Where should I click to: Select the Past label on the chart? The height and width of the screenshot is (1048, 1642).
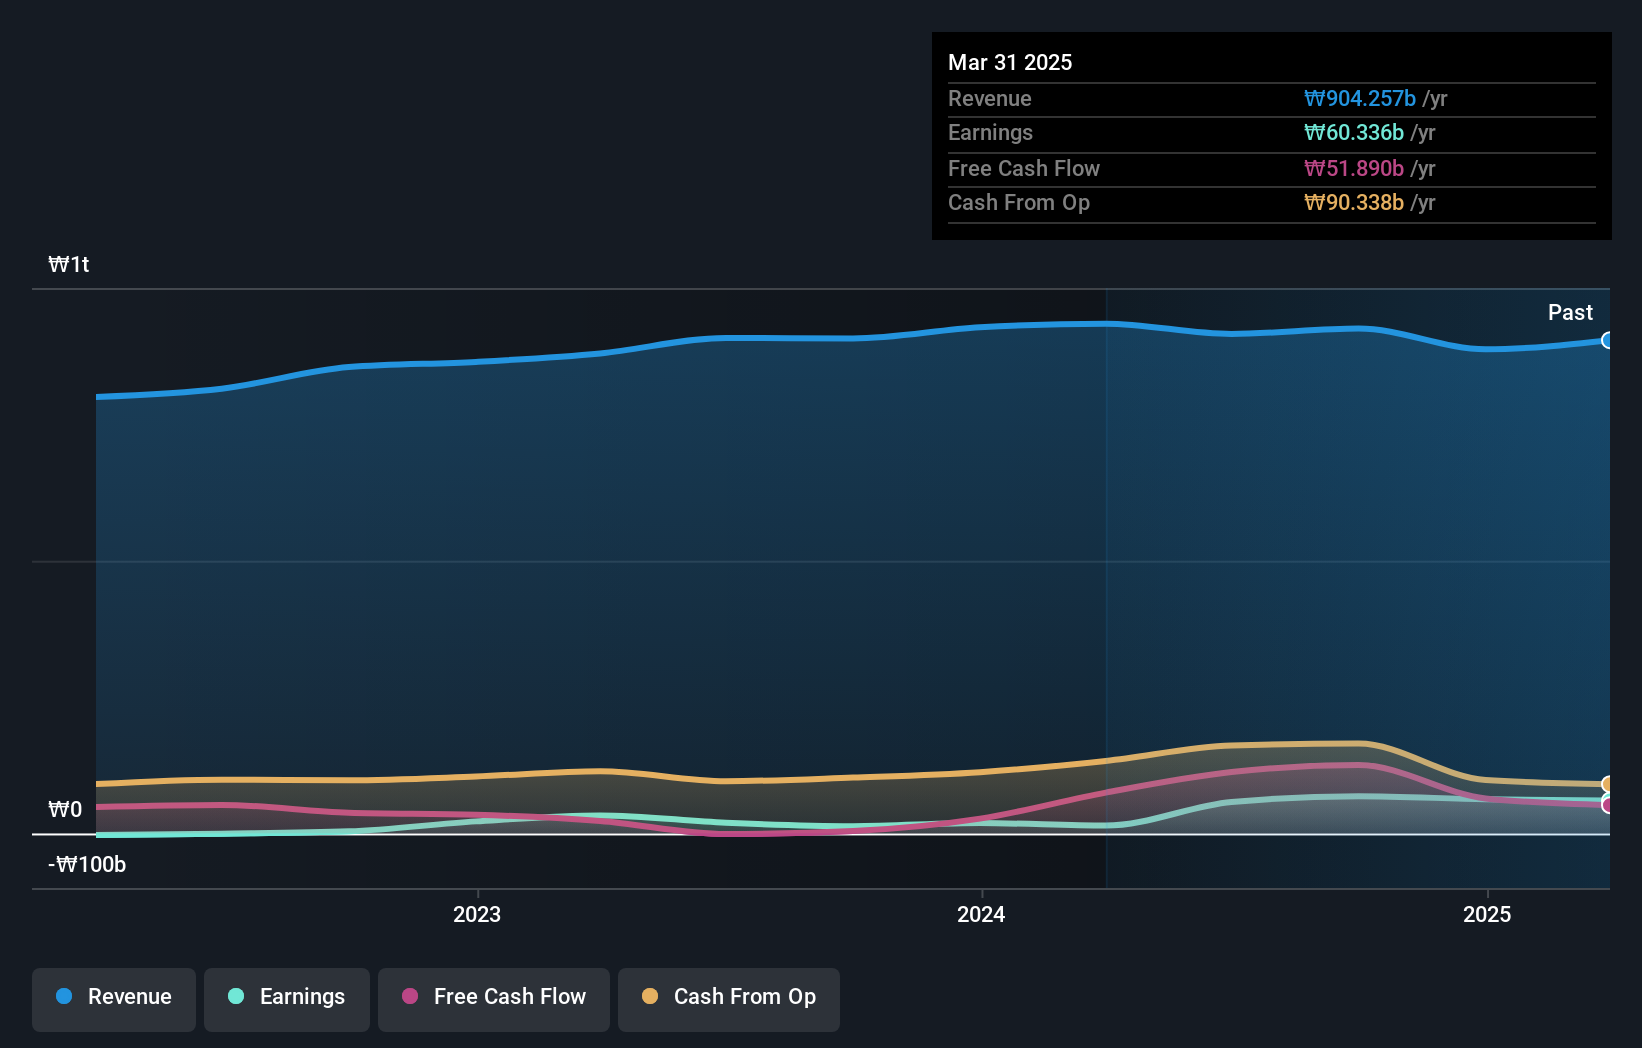point(1570,312)
